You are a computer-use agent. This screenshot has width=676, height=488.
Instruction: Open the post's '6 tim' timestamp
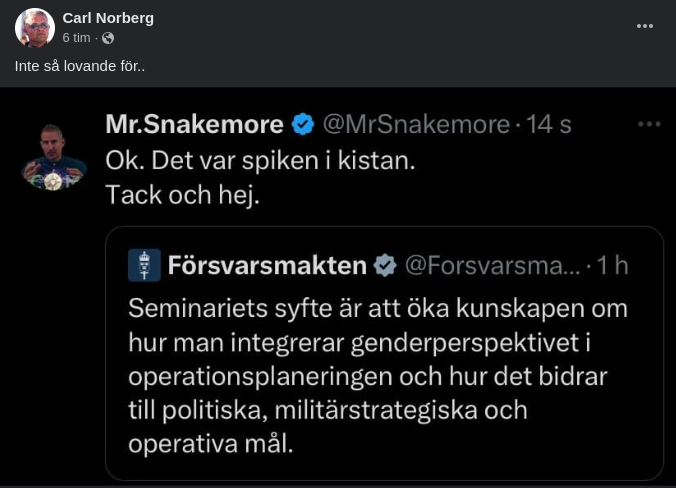(77, 38)
